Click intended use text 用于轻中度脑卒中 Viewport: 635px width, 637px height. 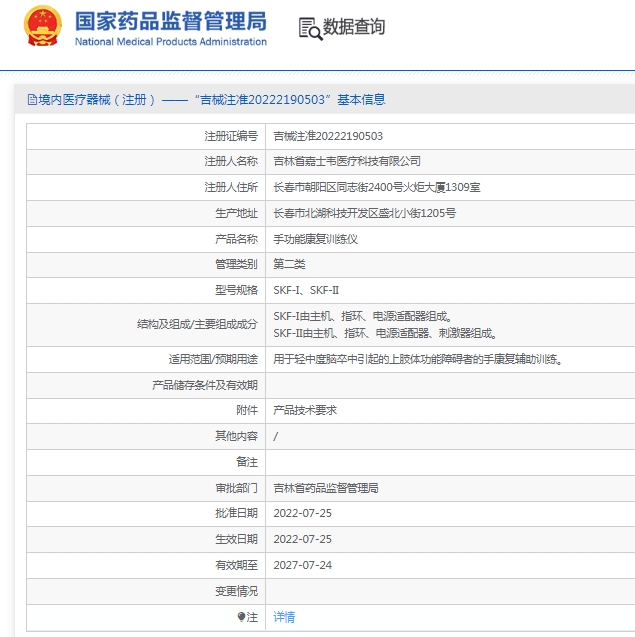(x=418, y=359)
